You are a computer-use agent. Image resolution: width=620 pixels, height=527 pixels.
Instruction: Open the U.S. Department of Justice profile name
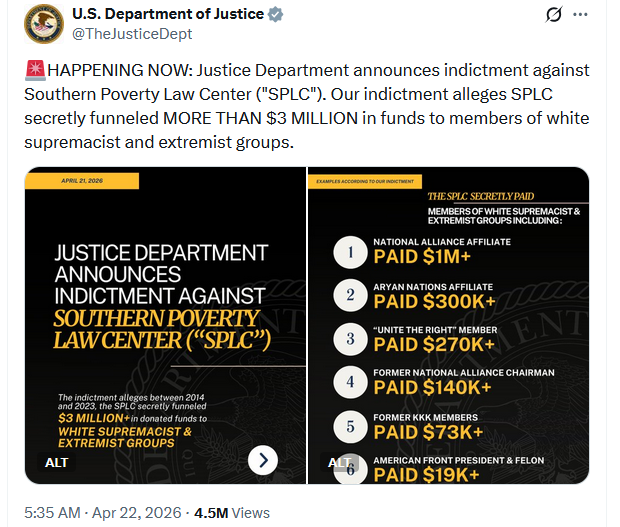point(168,14)
